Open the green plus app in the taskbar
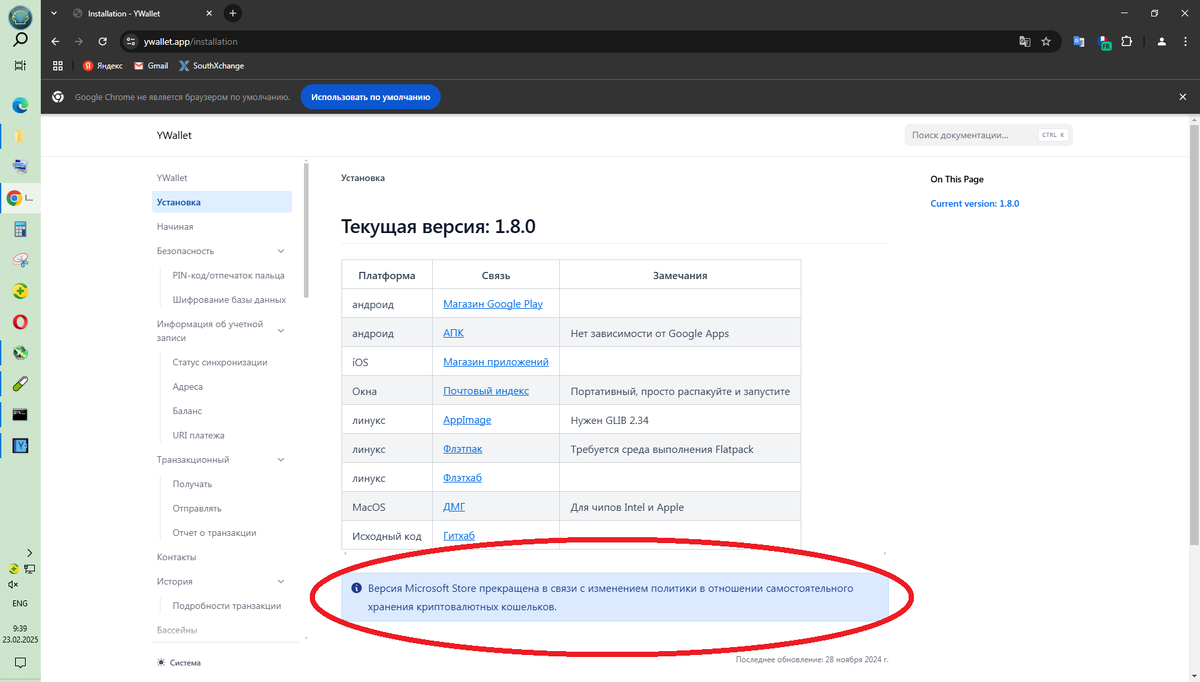The image size is (1200, 682). click(x=20, y=291)
